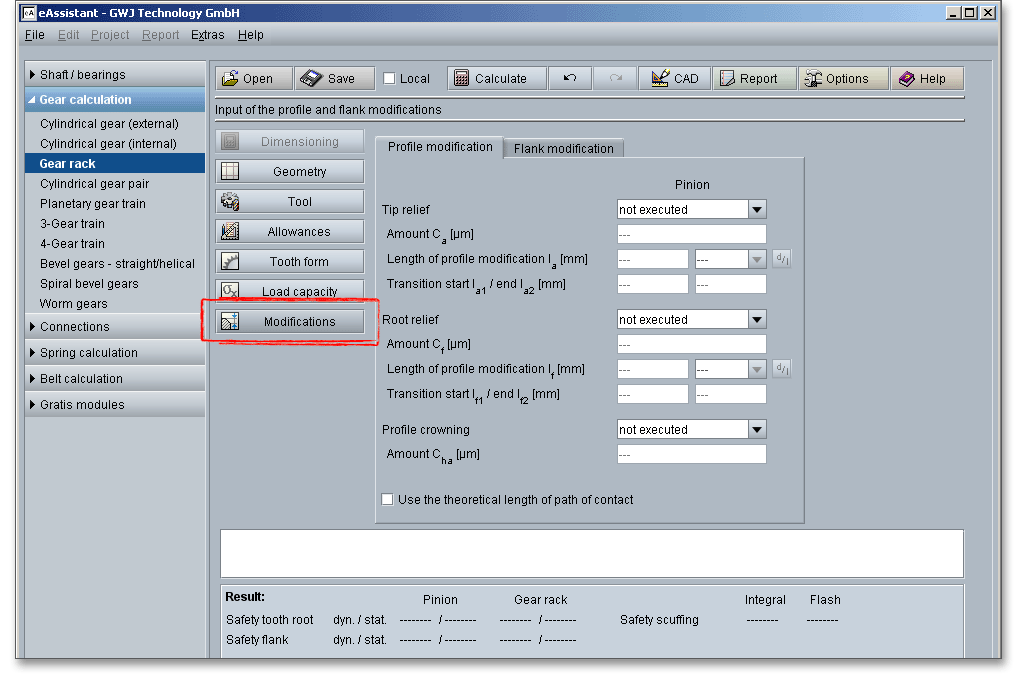The width and height of the screenshot is (1017, 674).
Task: Switch to the Flank modification tab
Action: (x=563, y=148)
